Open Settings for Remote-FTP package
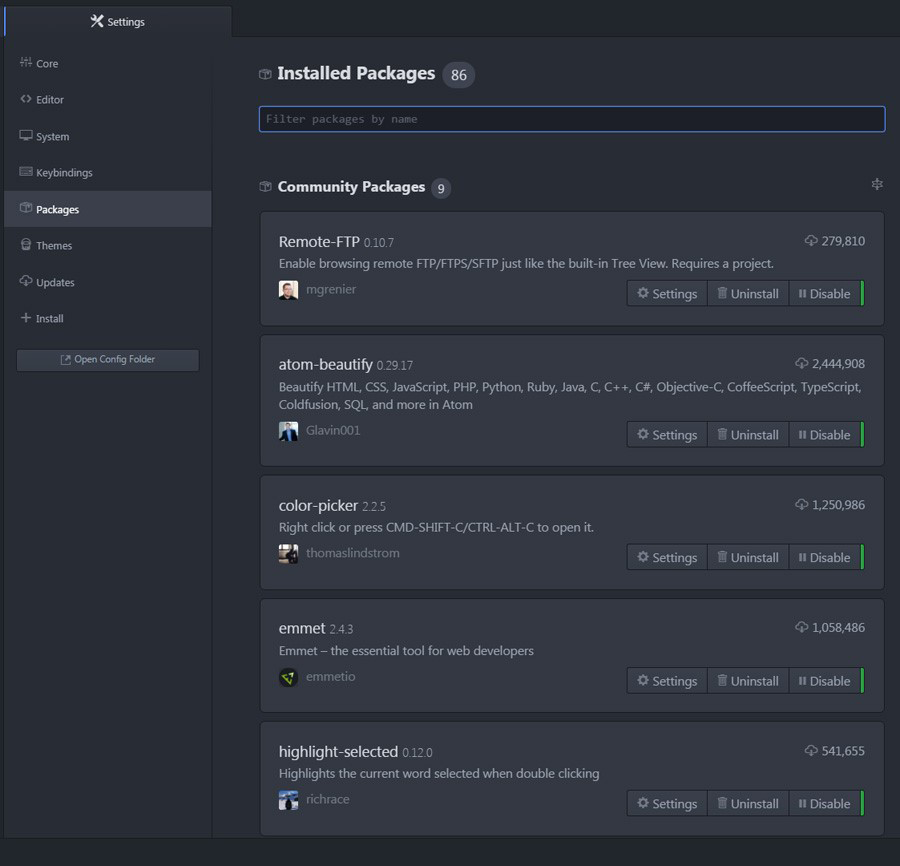The height and width of the screenshot is (866, 900). (667, 293)
